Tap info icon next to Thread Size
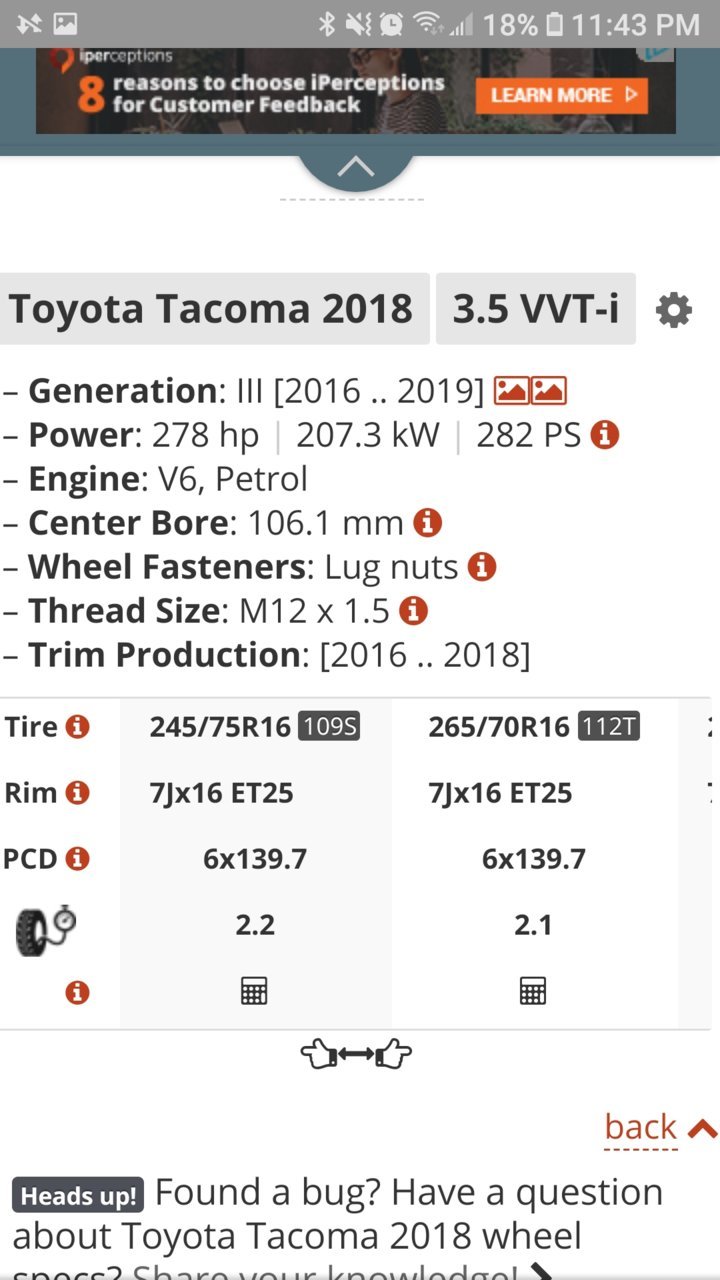The image size is (720, 1280). pyautogui.click(x=413, y=610)
